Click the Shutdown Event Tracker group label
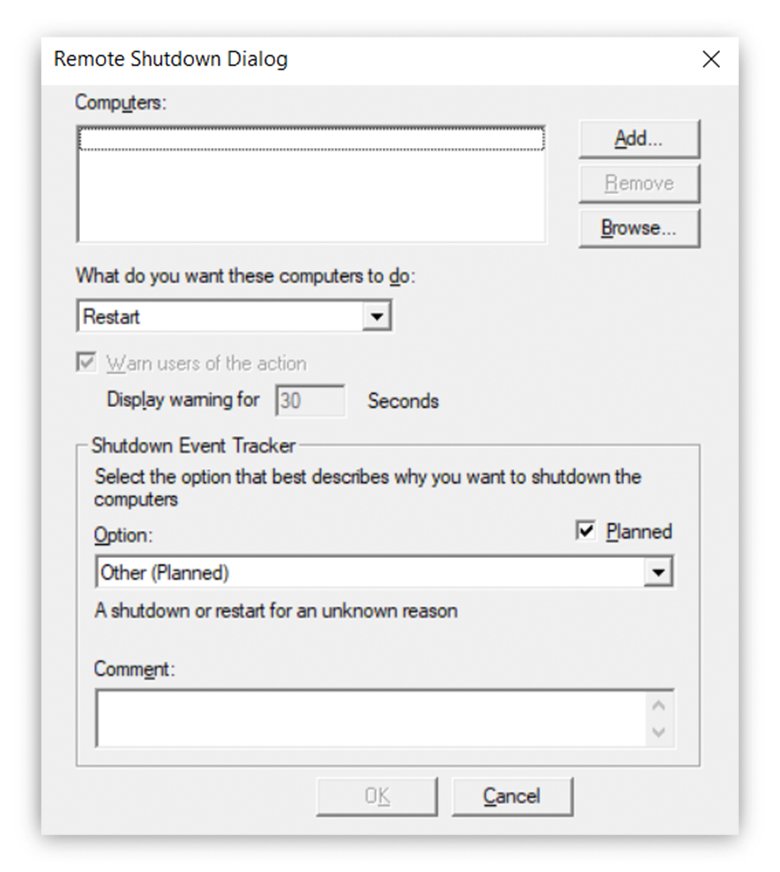This screenshot has width=780, height=872. [194, 445]
